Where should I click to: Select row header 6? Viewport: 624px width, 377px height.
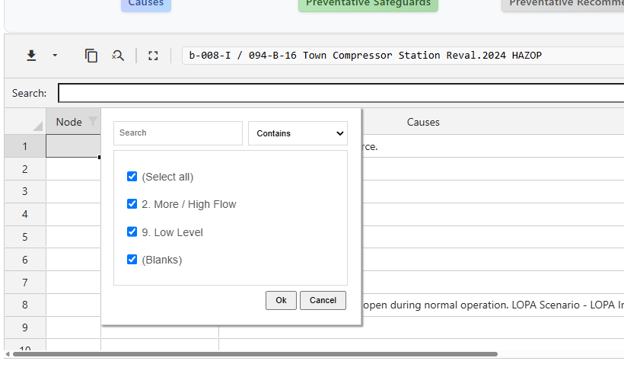(25, 260)
